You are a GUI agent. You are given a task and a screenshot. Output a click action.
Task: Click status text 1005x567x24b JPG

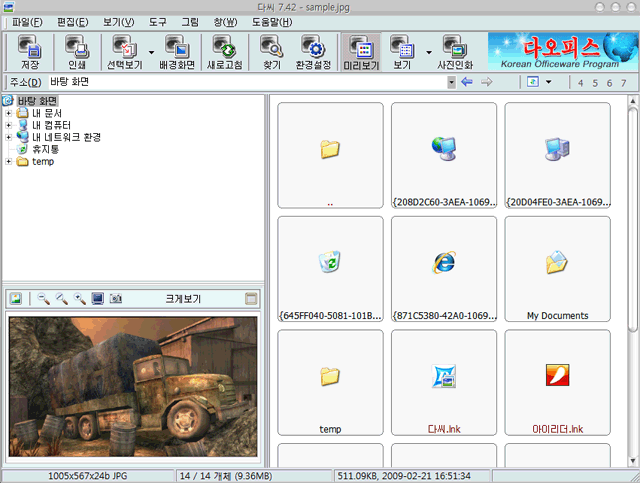point(88,476)
